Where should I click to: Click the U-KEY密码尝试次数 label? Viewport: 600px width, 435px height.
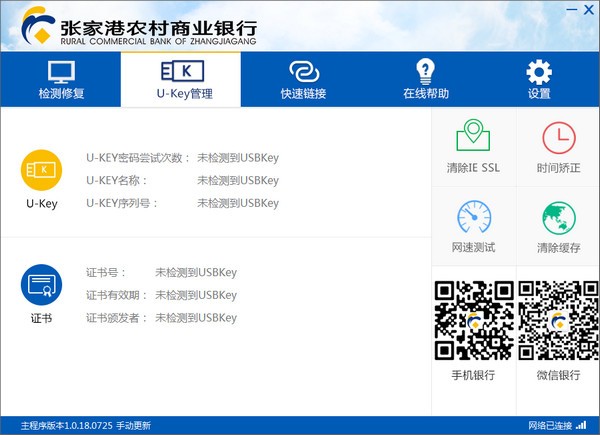[x=138, y=158]
